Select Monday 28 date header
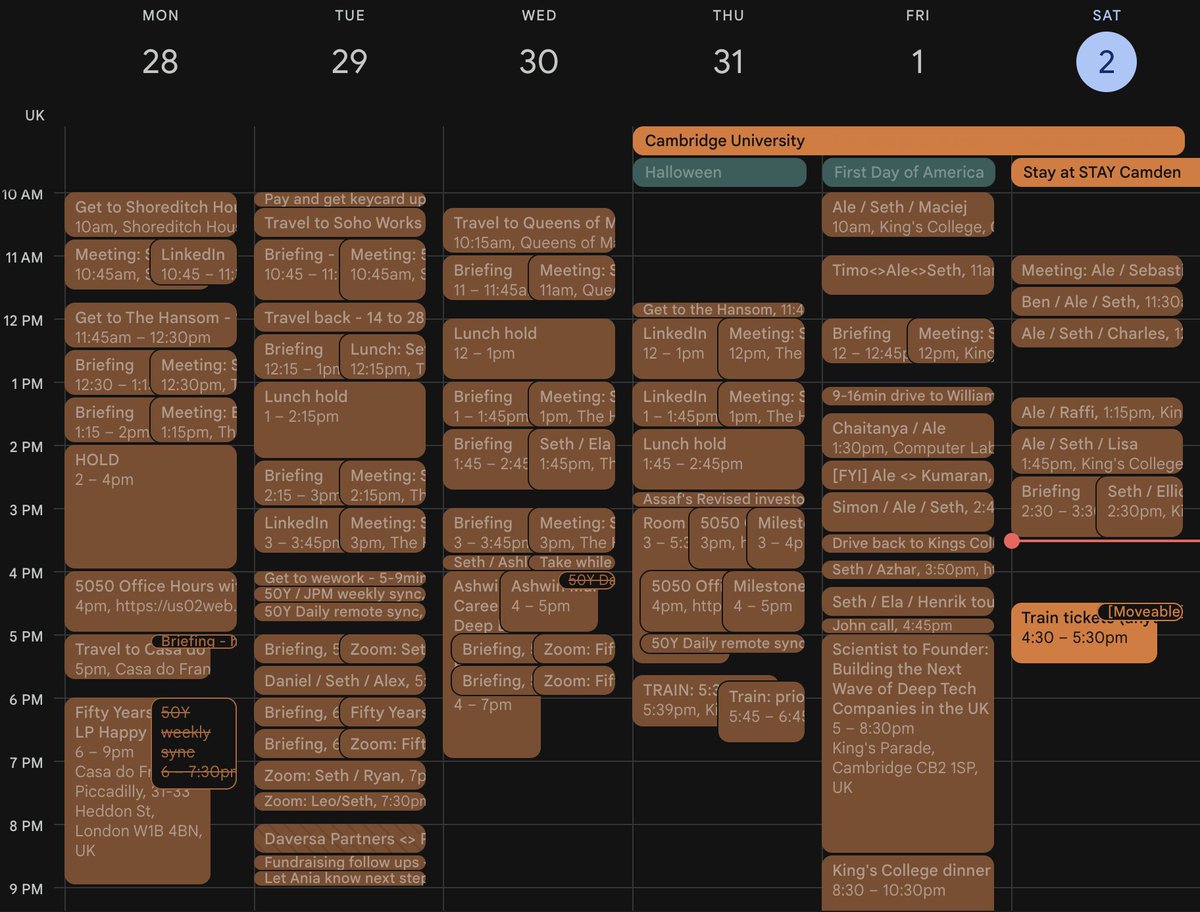Screen dimensions: 1200x912 pos(160,61)
